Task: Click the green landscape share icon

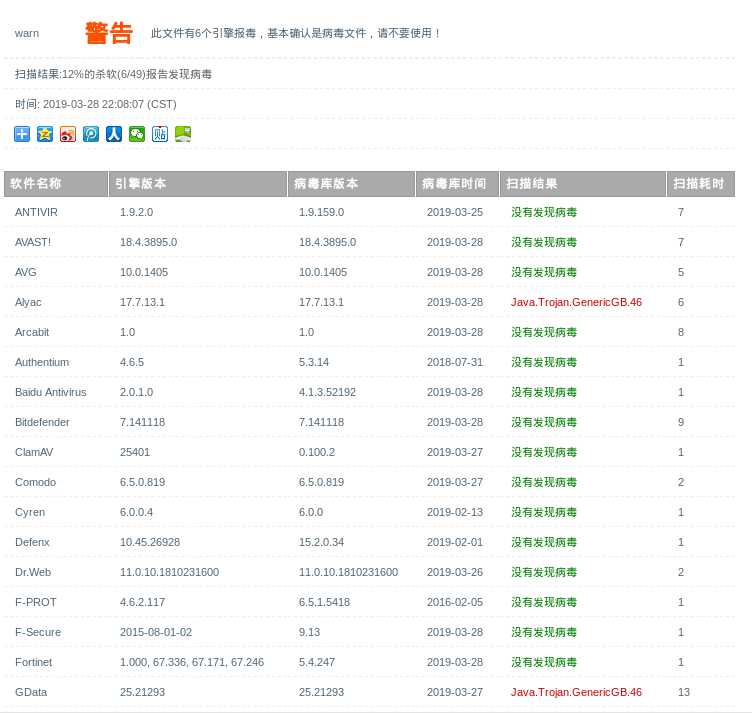Action: (x=183, y=134)
